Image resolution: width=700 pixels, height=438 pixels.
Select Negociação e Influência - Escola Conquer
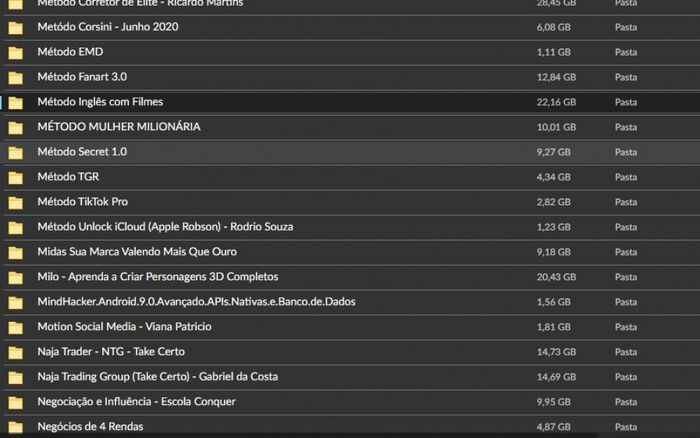click(136, 402)
